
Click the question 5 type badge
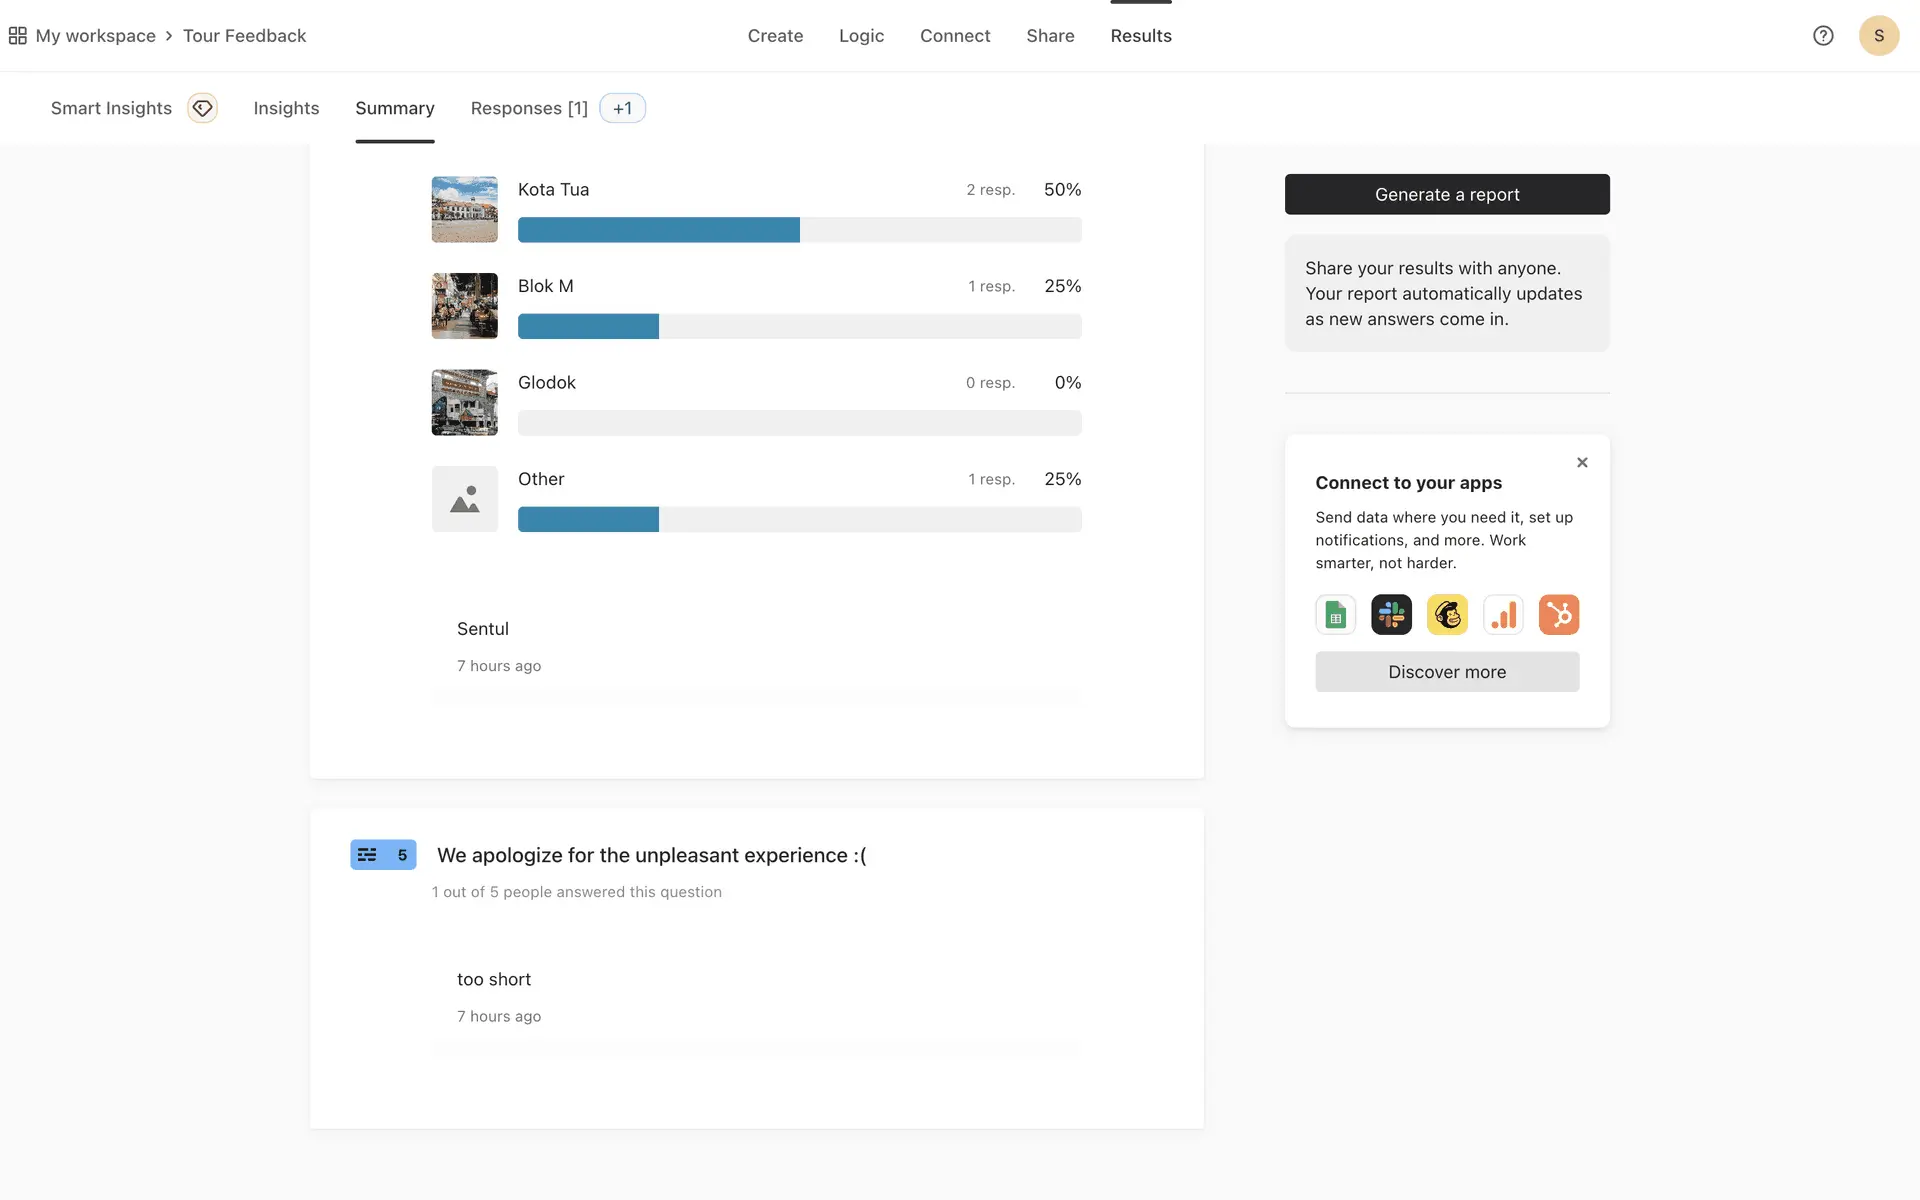pyautogui.click(x=383, y=855)
